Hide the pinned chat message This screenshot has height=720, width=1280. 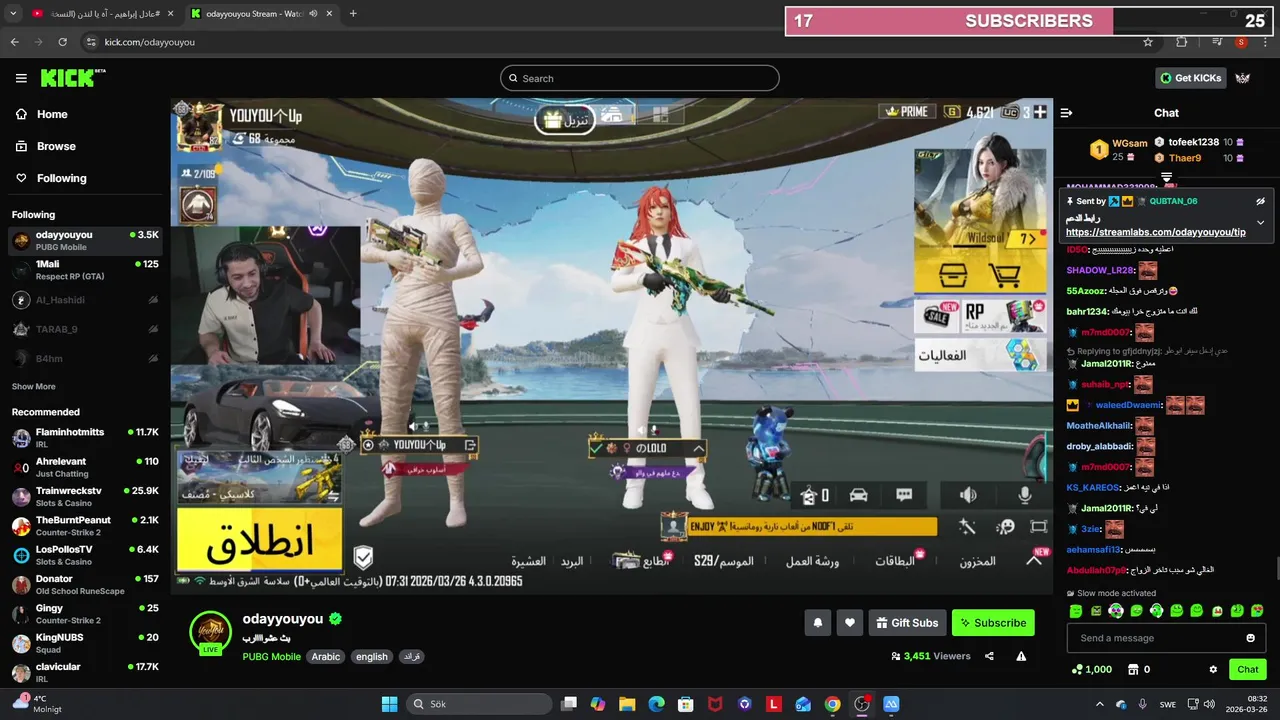1260,201
